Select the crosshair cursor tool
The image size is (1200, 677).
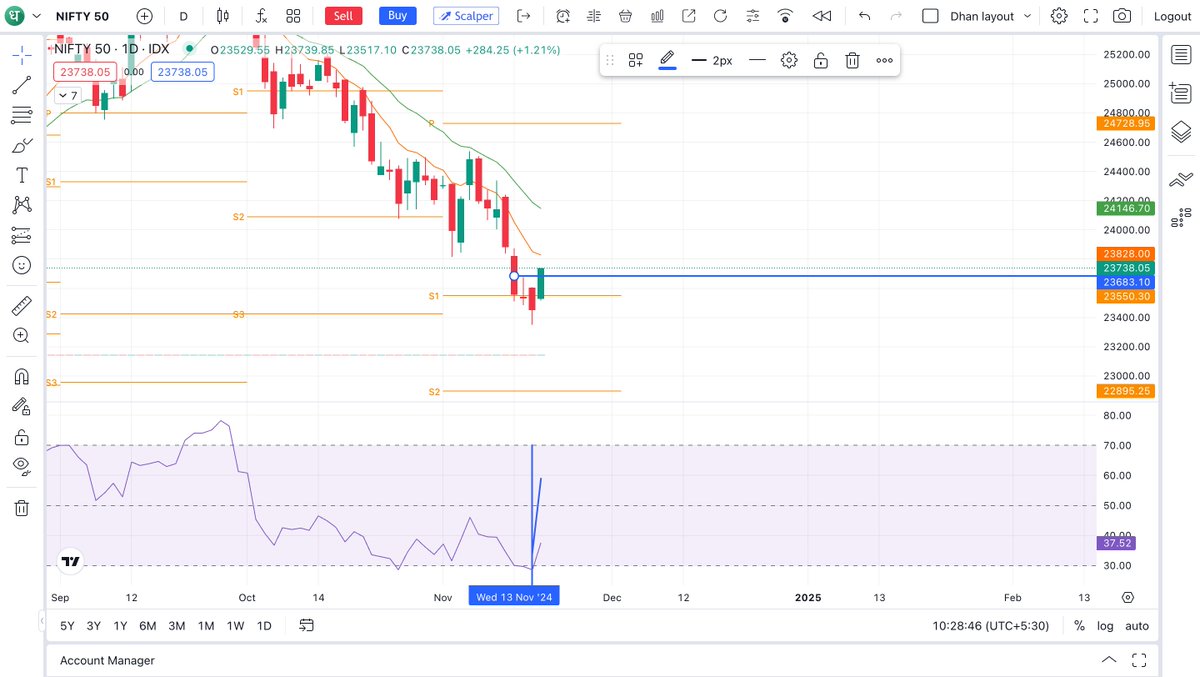point(21,54)
